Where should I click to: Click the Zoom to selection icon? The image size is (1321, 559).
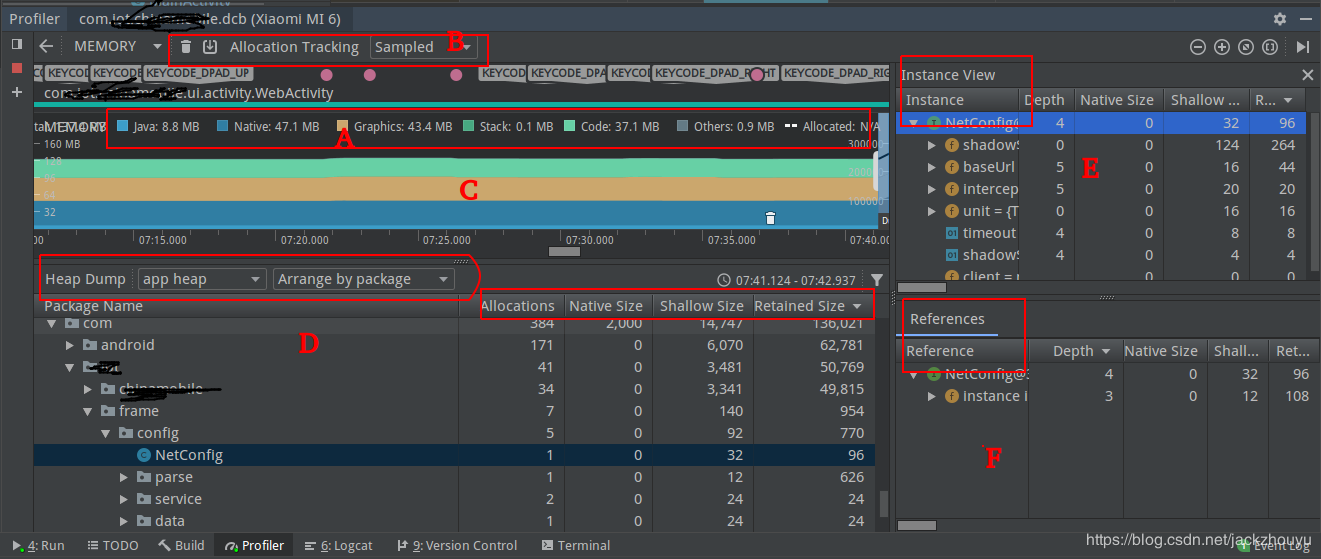click(x=1270, y=47)
